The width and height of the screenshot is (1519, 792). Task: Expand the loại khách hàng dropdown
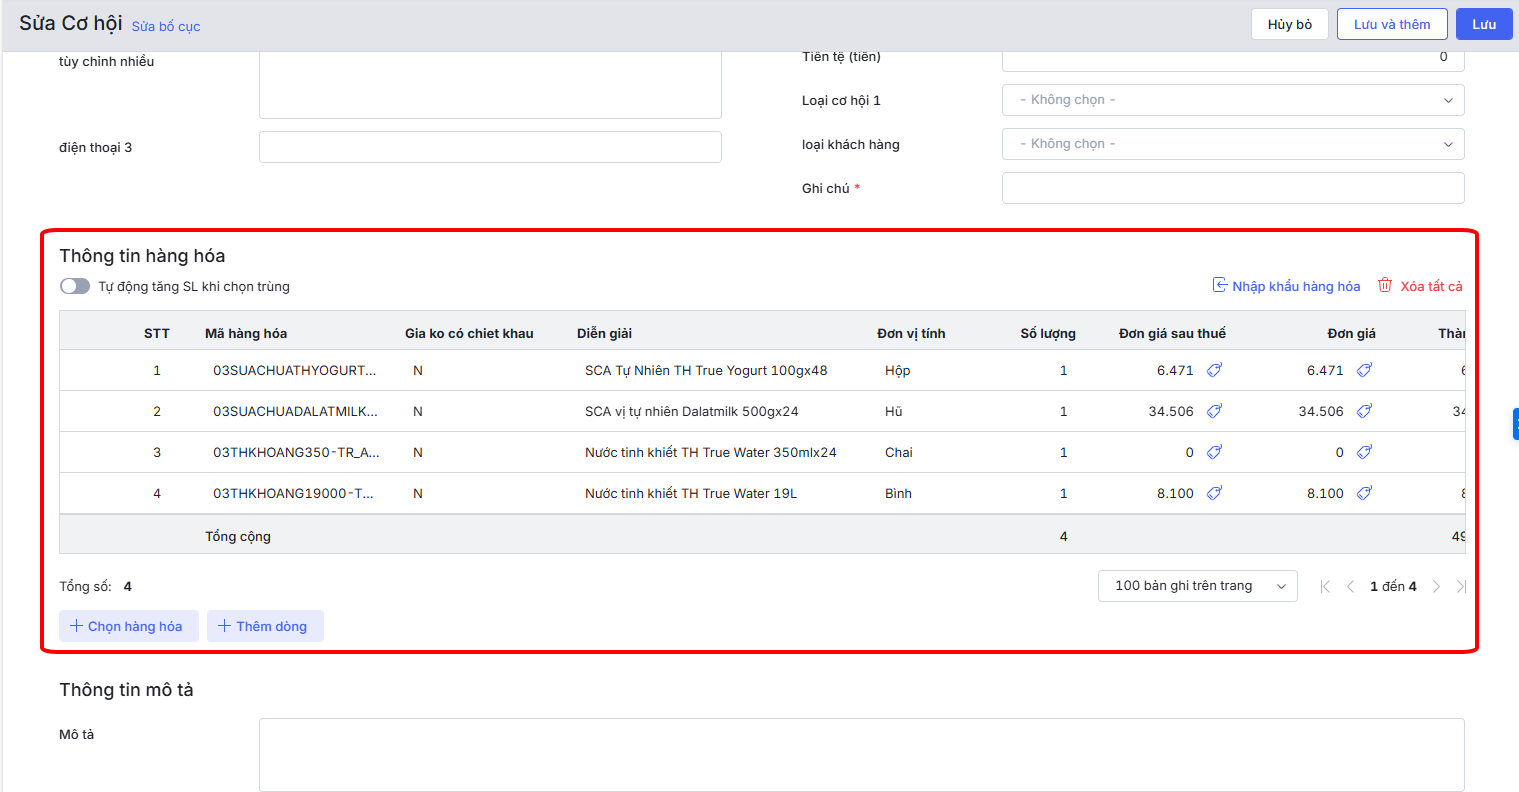pyautogui.click(x=1232, y=144)
